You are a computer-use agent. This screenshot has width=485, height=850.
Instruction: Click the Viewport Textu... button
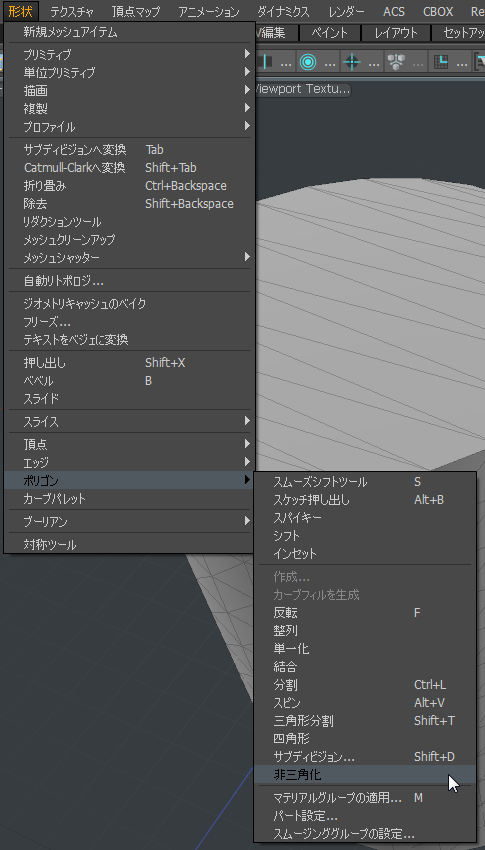point(303,89)
